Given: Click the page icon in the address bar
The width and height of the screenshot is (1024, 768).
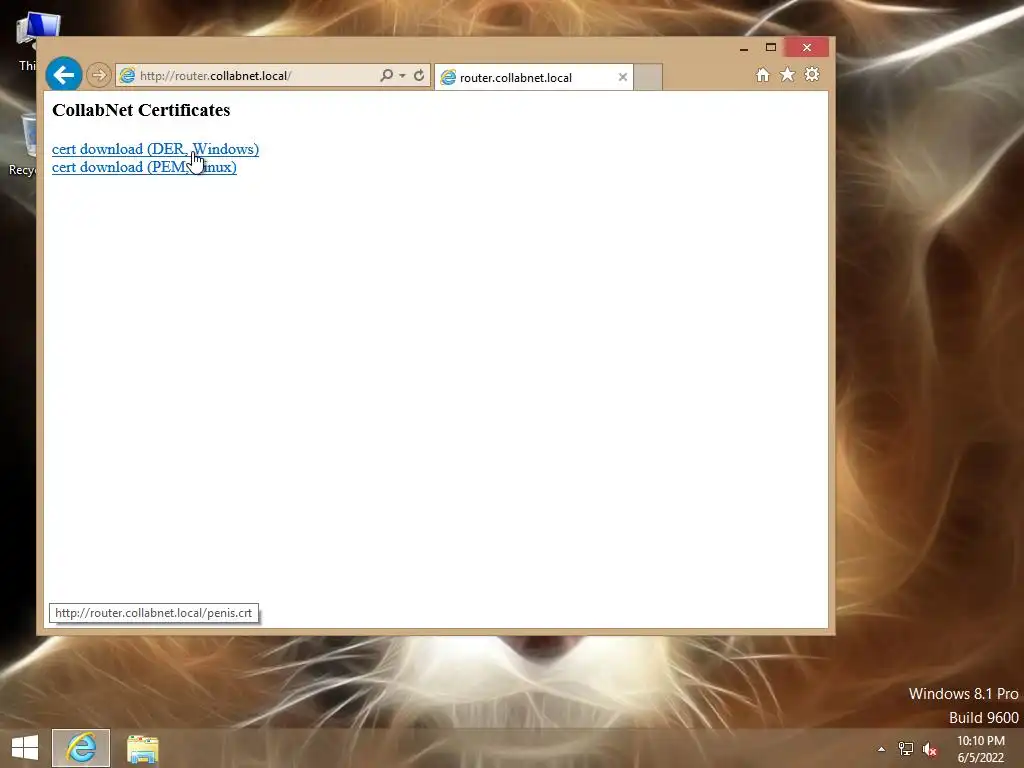Looking at the screenshot, I should pyautogui.click(x=127, y=76).
